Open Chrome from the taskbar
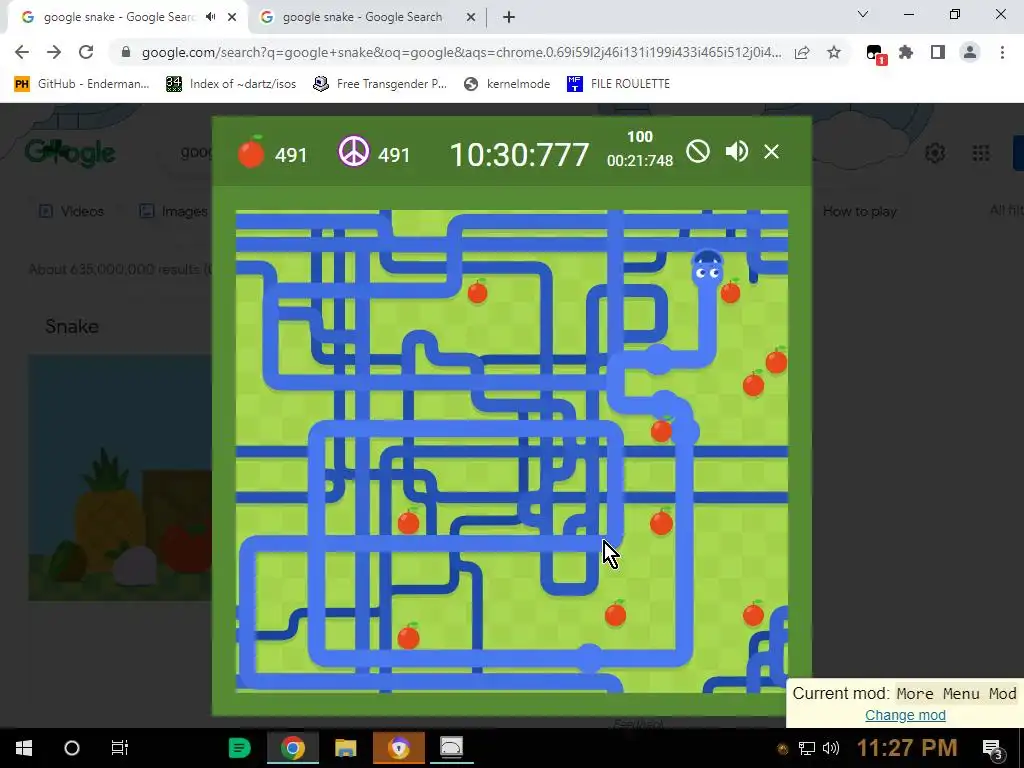 (x=293, y=748)
